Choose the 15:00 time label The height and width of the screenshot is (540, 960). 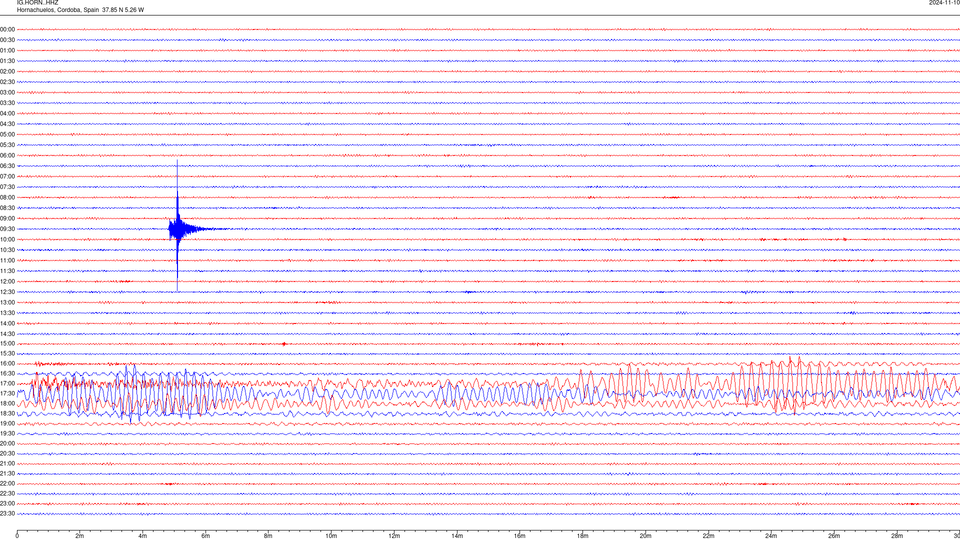[7, 343]
